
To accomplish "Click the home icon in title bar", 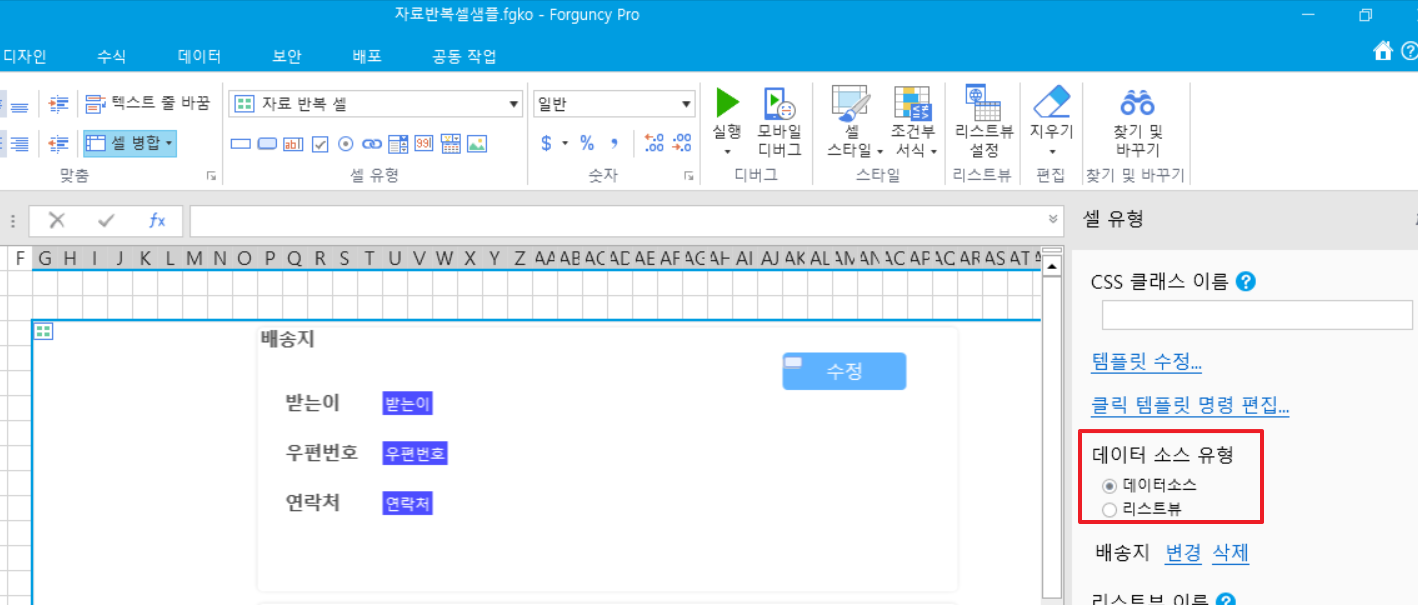I will [1383, 51].
